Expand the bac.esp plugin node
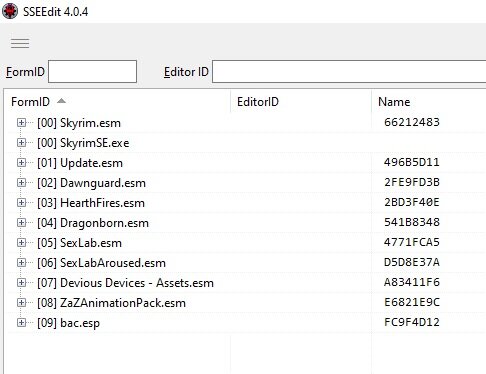The width and height of the screenshot is (486, 374). pyautogui.click(x=21, y=323)
